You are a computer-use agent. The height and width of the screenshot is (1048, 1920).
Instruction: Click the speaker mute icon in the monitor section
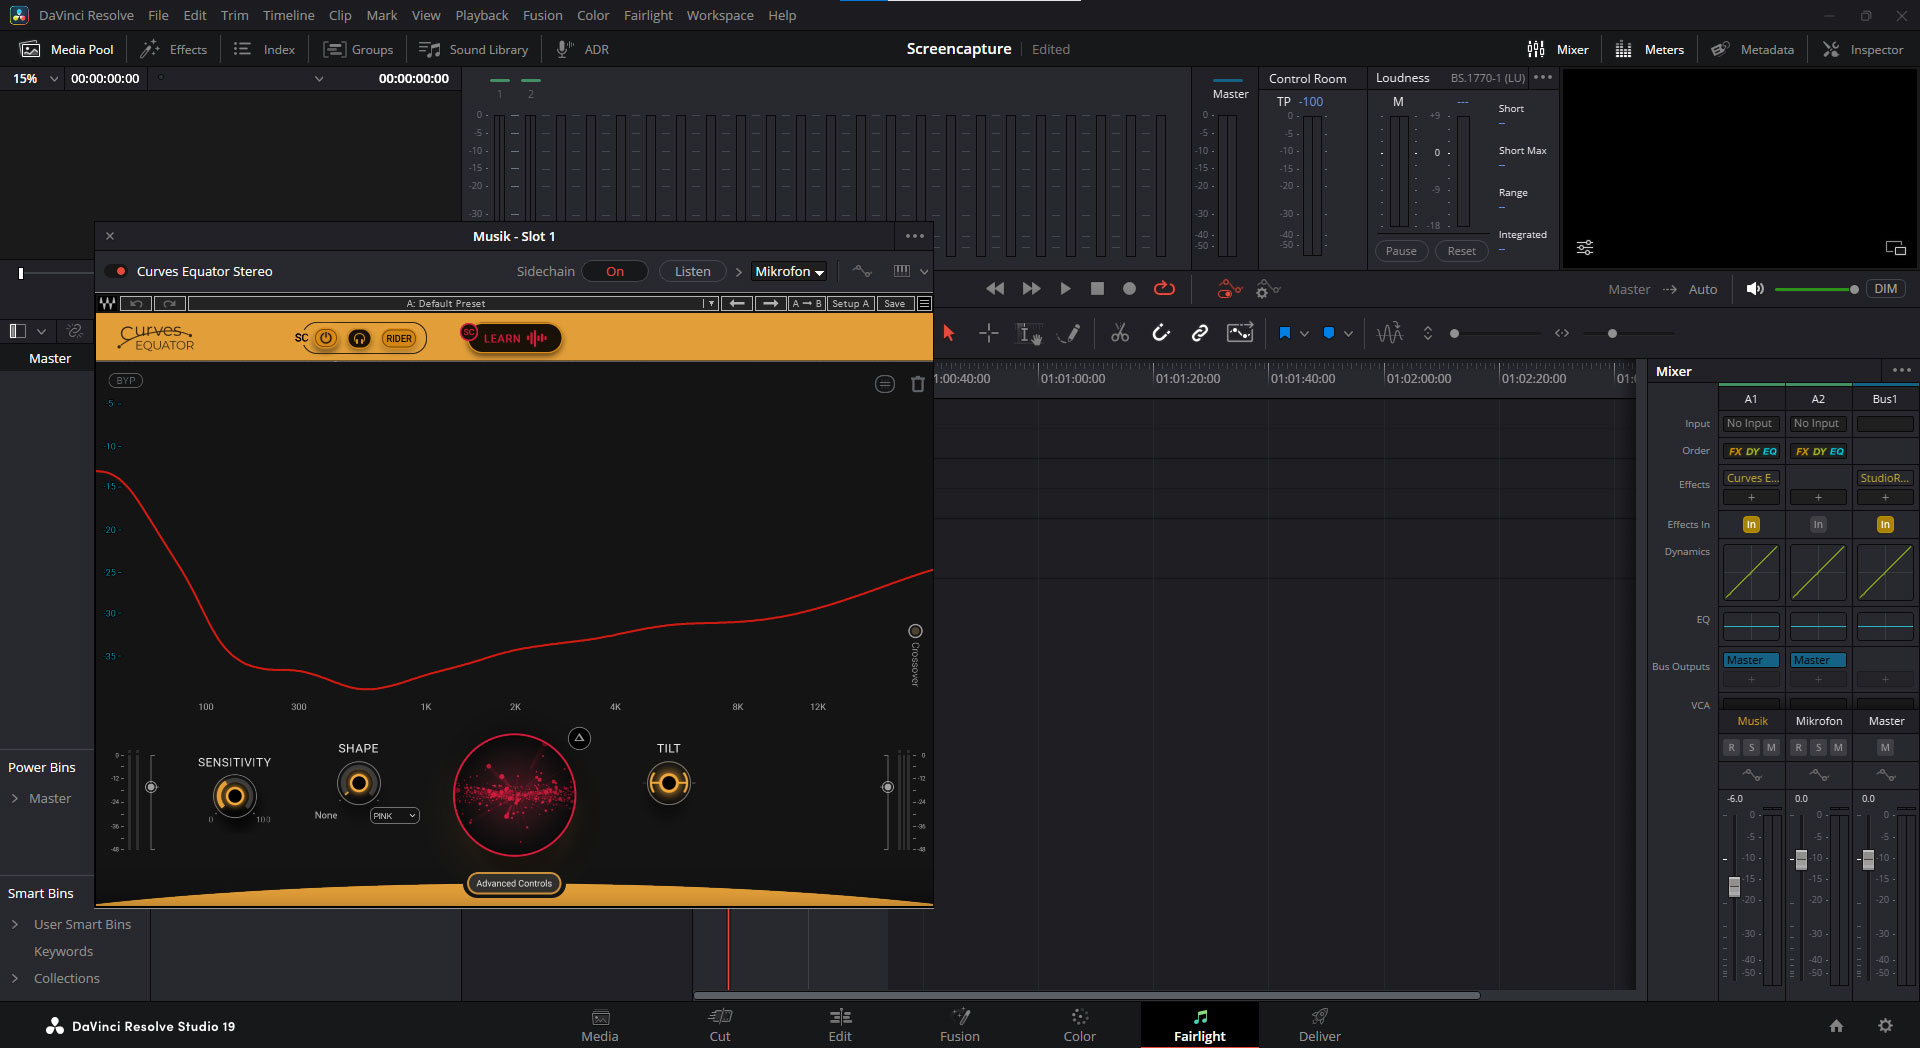tap(1755, 289)
